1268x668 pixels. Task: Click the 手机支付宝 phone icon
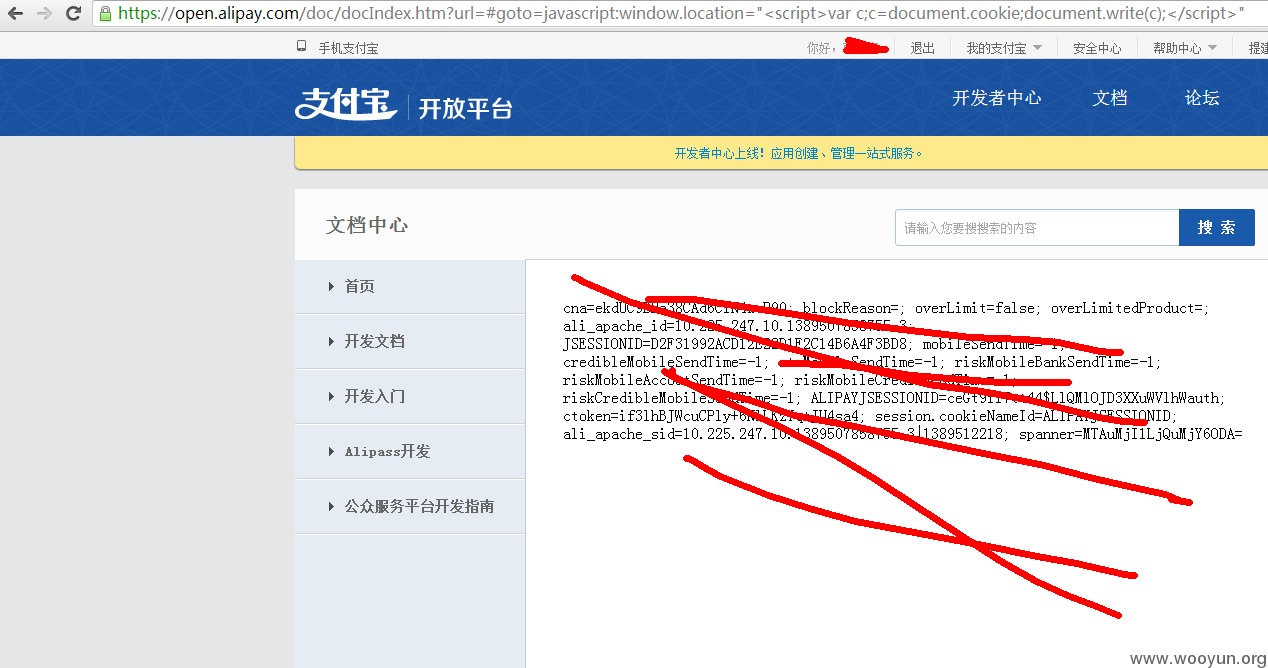click(301, 46)
